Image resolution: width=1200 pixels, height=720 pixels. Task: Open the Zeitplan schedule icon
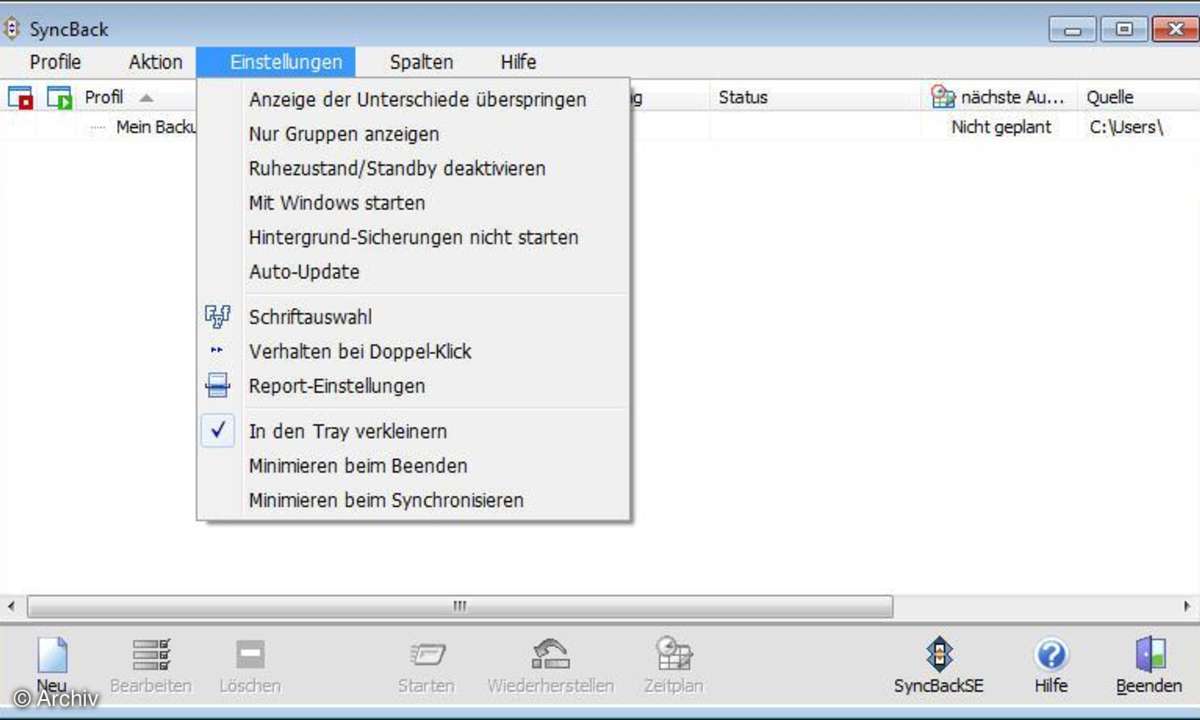(x=674, y=655)
